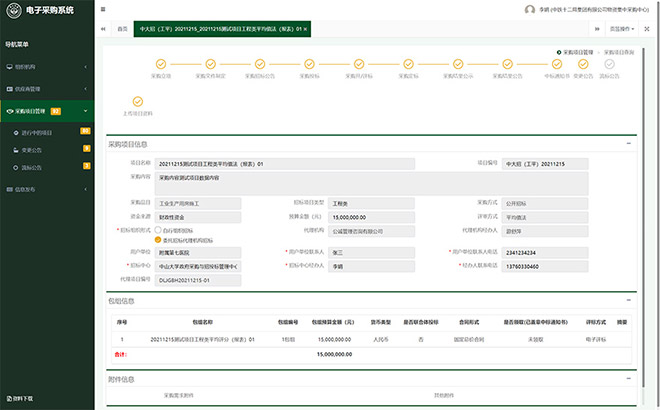Viewport: 660px width, 410px height.
Task: Collapse the 采购项目信息 panel
Action: click(629, 144)
